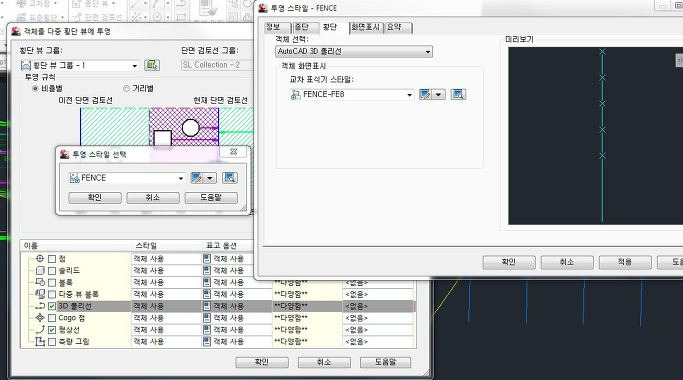Open the 횡단 뷰 그룹 - 1 dropdown
The height and width of the screenshot is (380, 683).
135,66
